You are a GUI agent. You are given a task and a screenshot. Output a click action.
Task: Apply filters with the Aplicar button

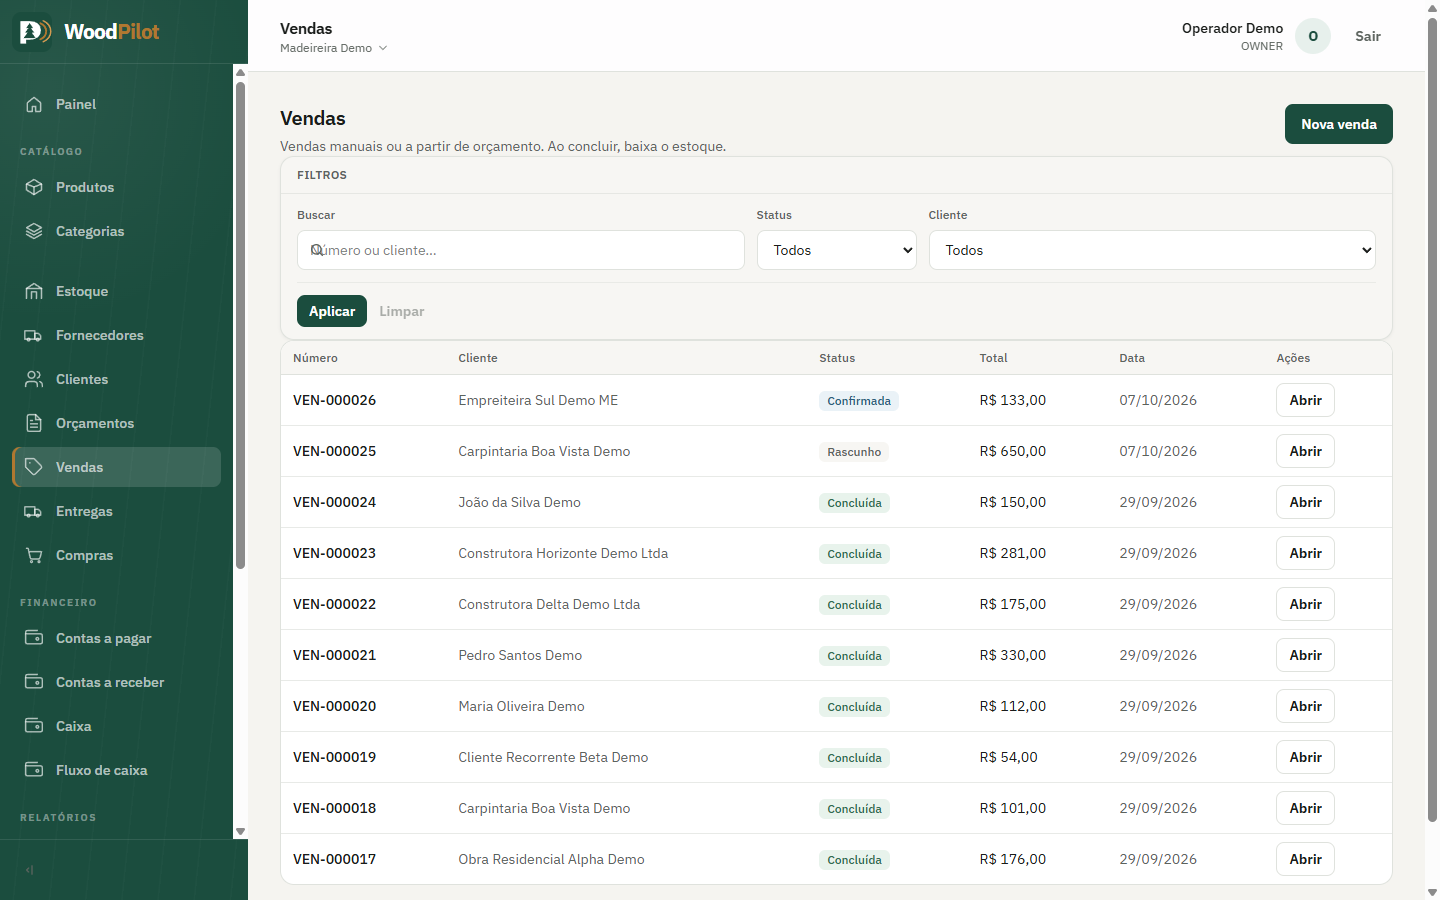pyautogui.click(x=332, y=311)
